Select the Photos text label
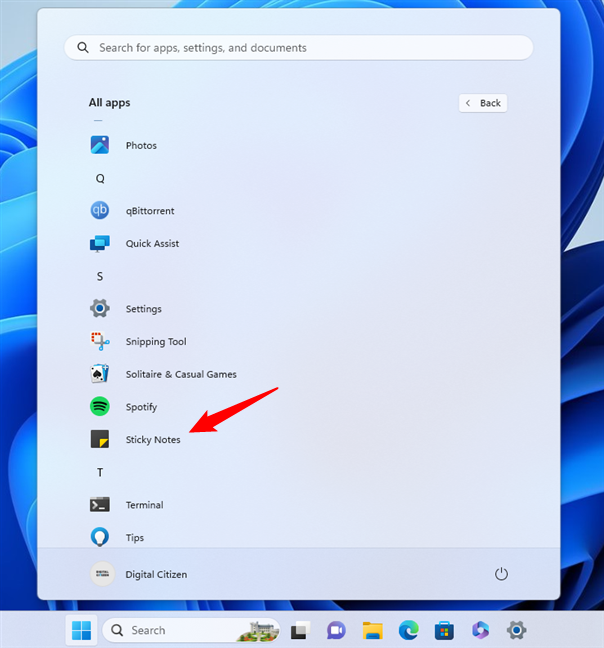This screenshot has width=604, height=648. [x=141, y=145]
